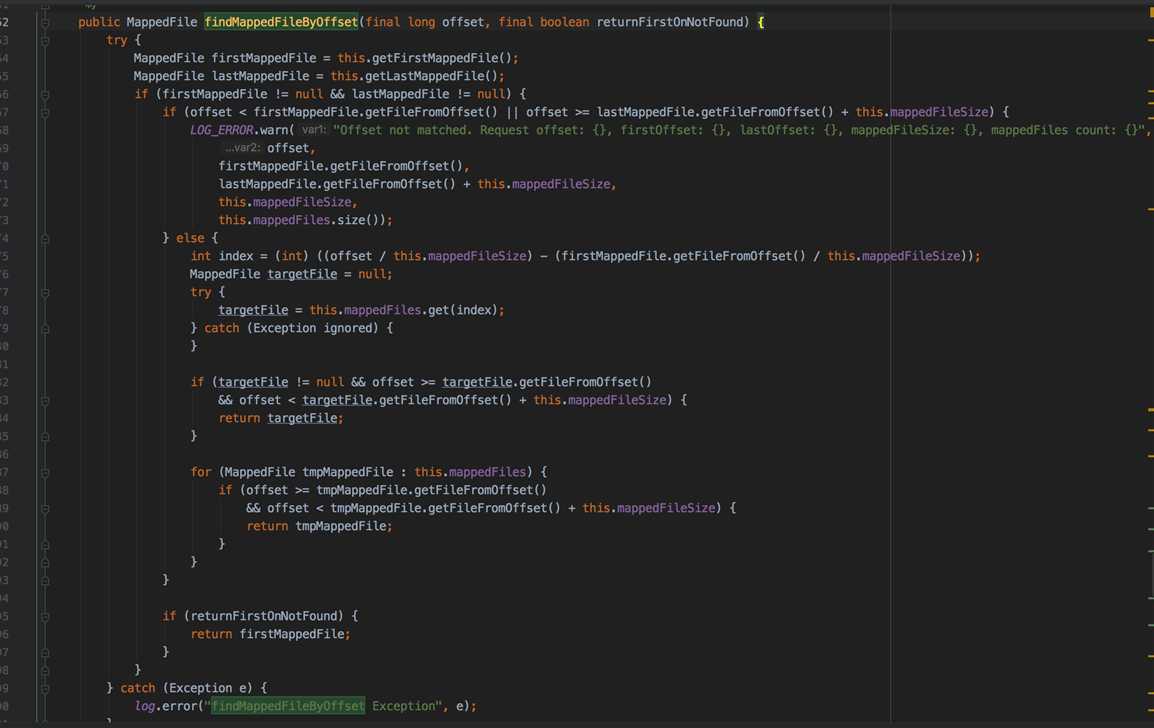Click mappedFiles.get(index) call
This screenshot has height=728, width=1154.
(x=421, y=310)
